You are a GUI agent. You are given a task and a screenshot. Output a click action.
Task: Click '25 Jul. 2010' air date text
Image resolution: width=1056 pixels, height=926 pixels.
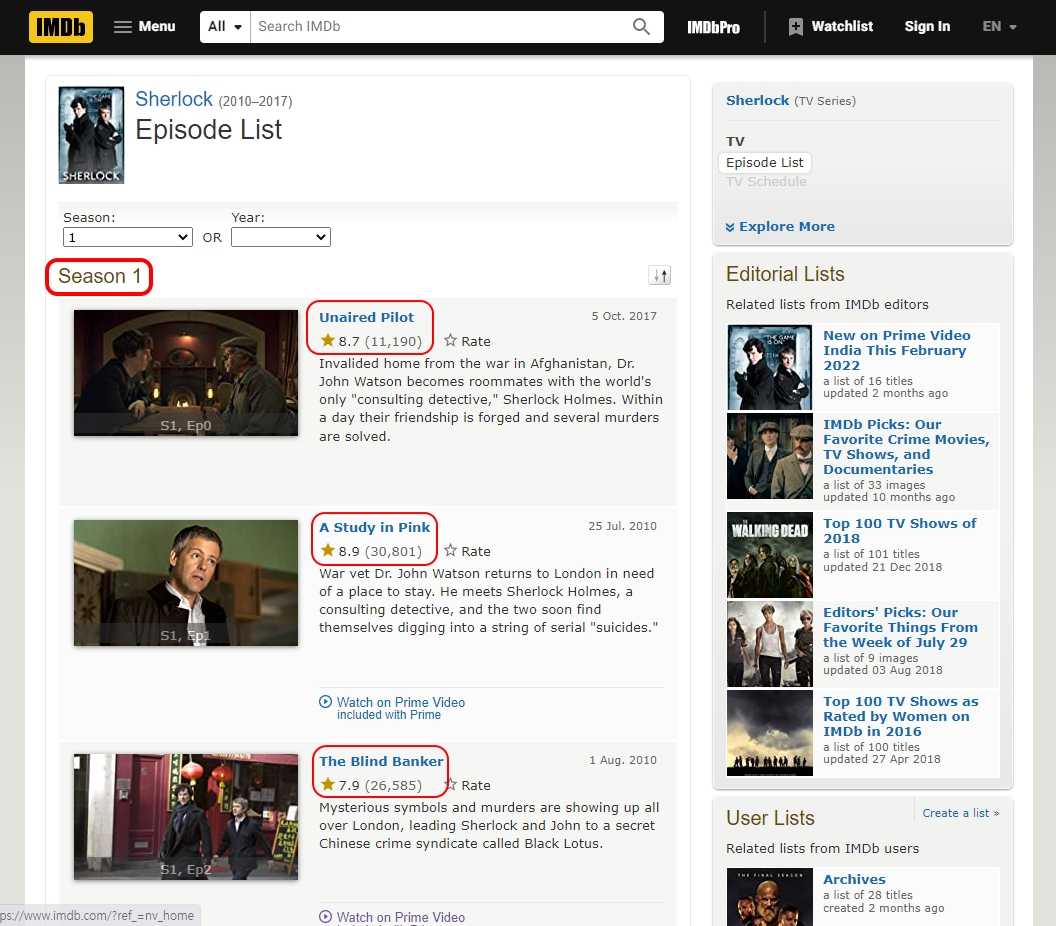click(x=622, y=526)
